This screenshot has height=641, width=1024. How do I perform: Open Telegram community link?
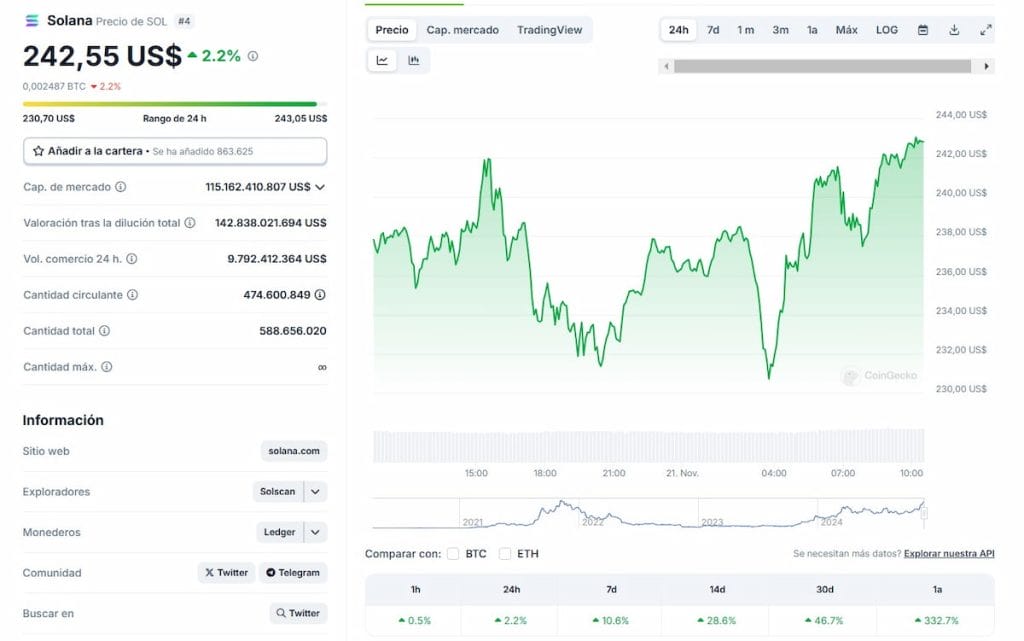pyautogui.click(x=293, y=572)
